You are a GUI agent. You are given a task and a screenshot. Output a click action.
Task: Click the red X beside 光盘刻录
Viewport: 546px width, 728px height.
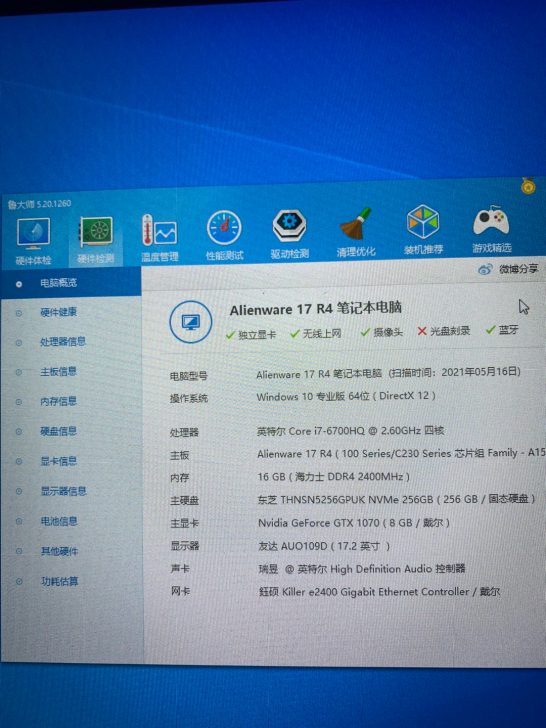[x=422, y=331]
